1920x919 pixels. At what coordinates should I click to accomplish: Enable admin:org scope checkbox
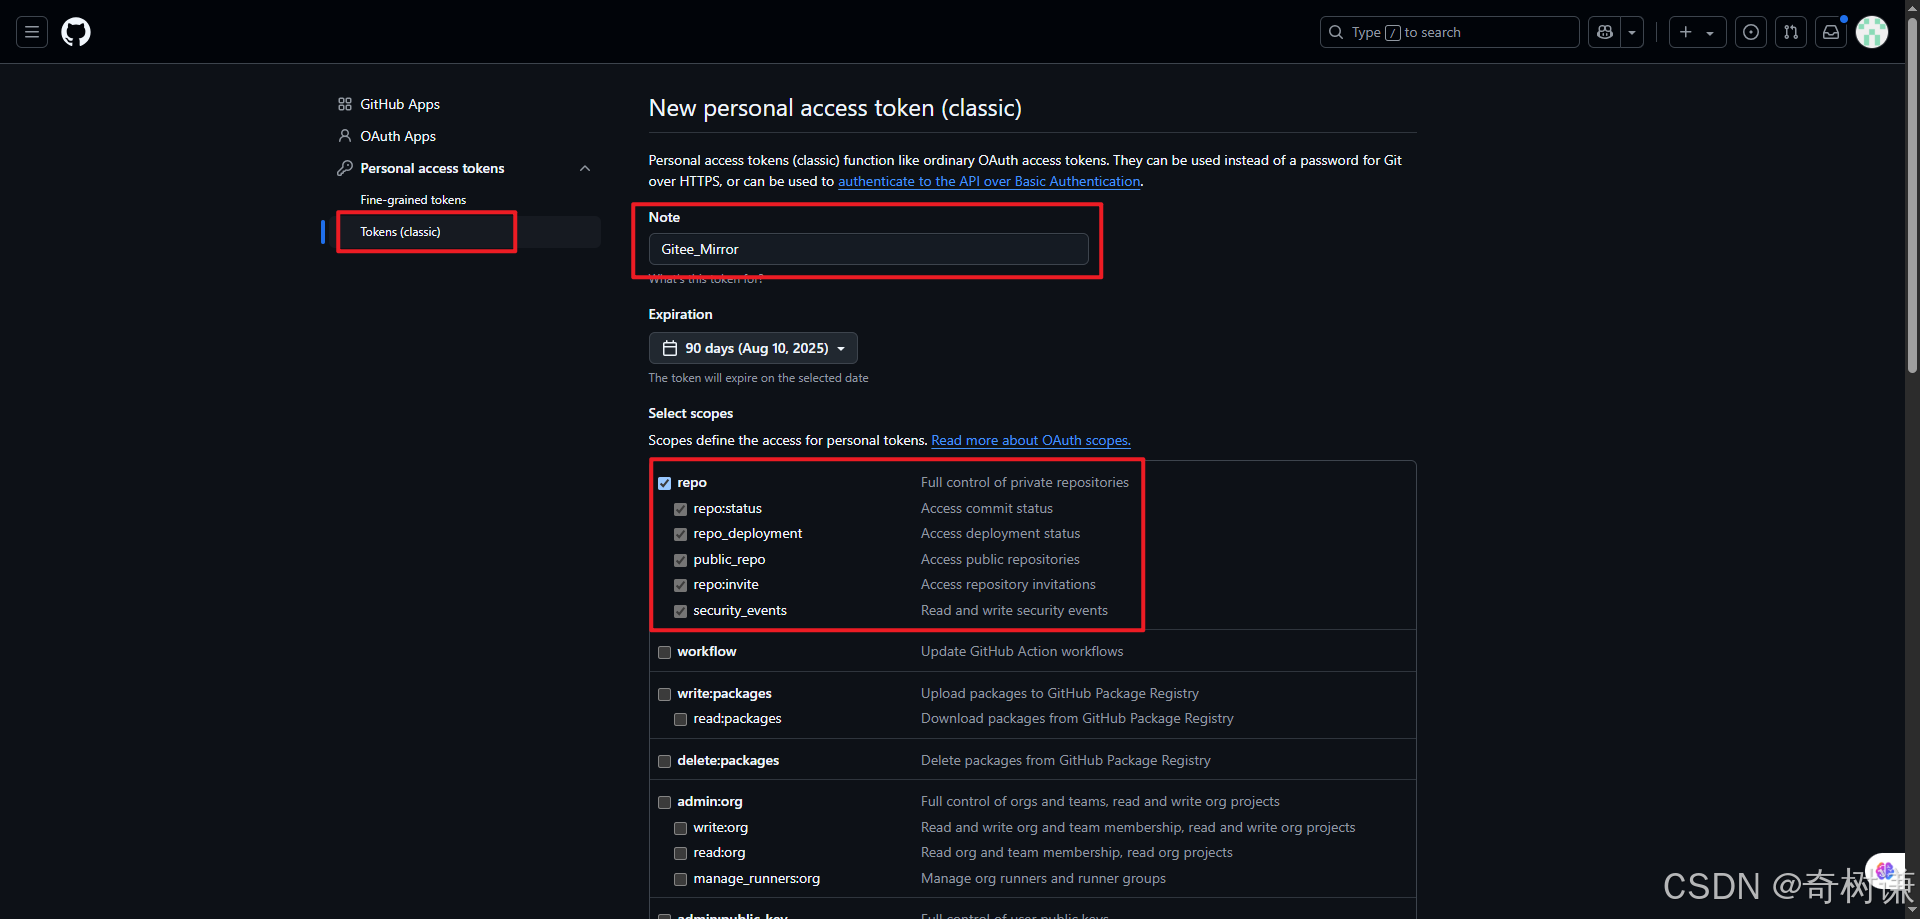pyautogui.click(x=664, y=802)
